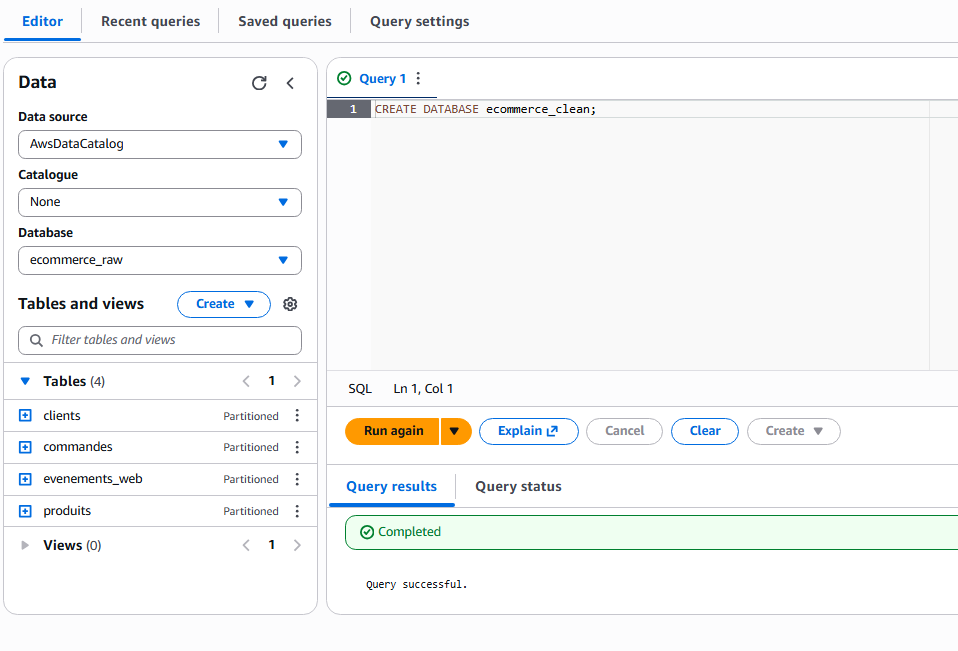Switch to Saved queries tab
Viewport: 958px width, 651px height.
pyautogui.click(x=285, y=21)
